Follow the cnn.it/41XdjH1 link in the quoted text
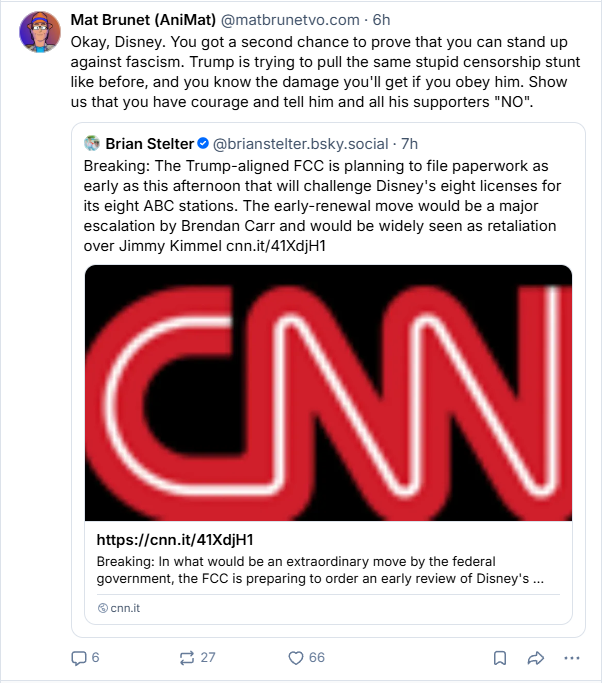Viewport: 603px width, 683px height. [276, 246]
